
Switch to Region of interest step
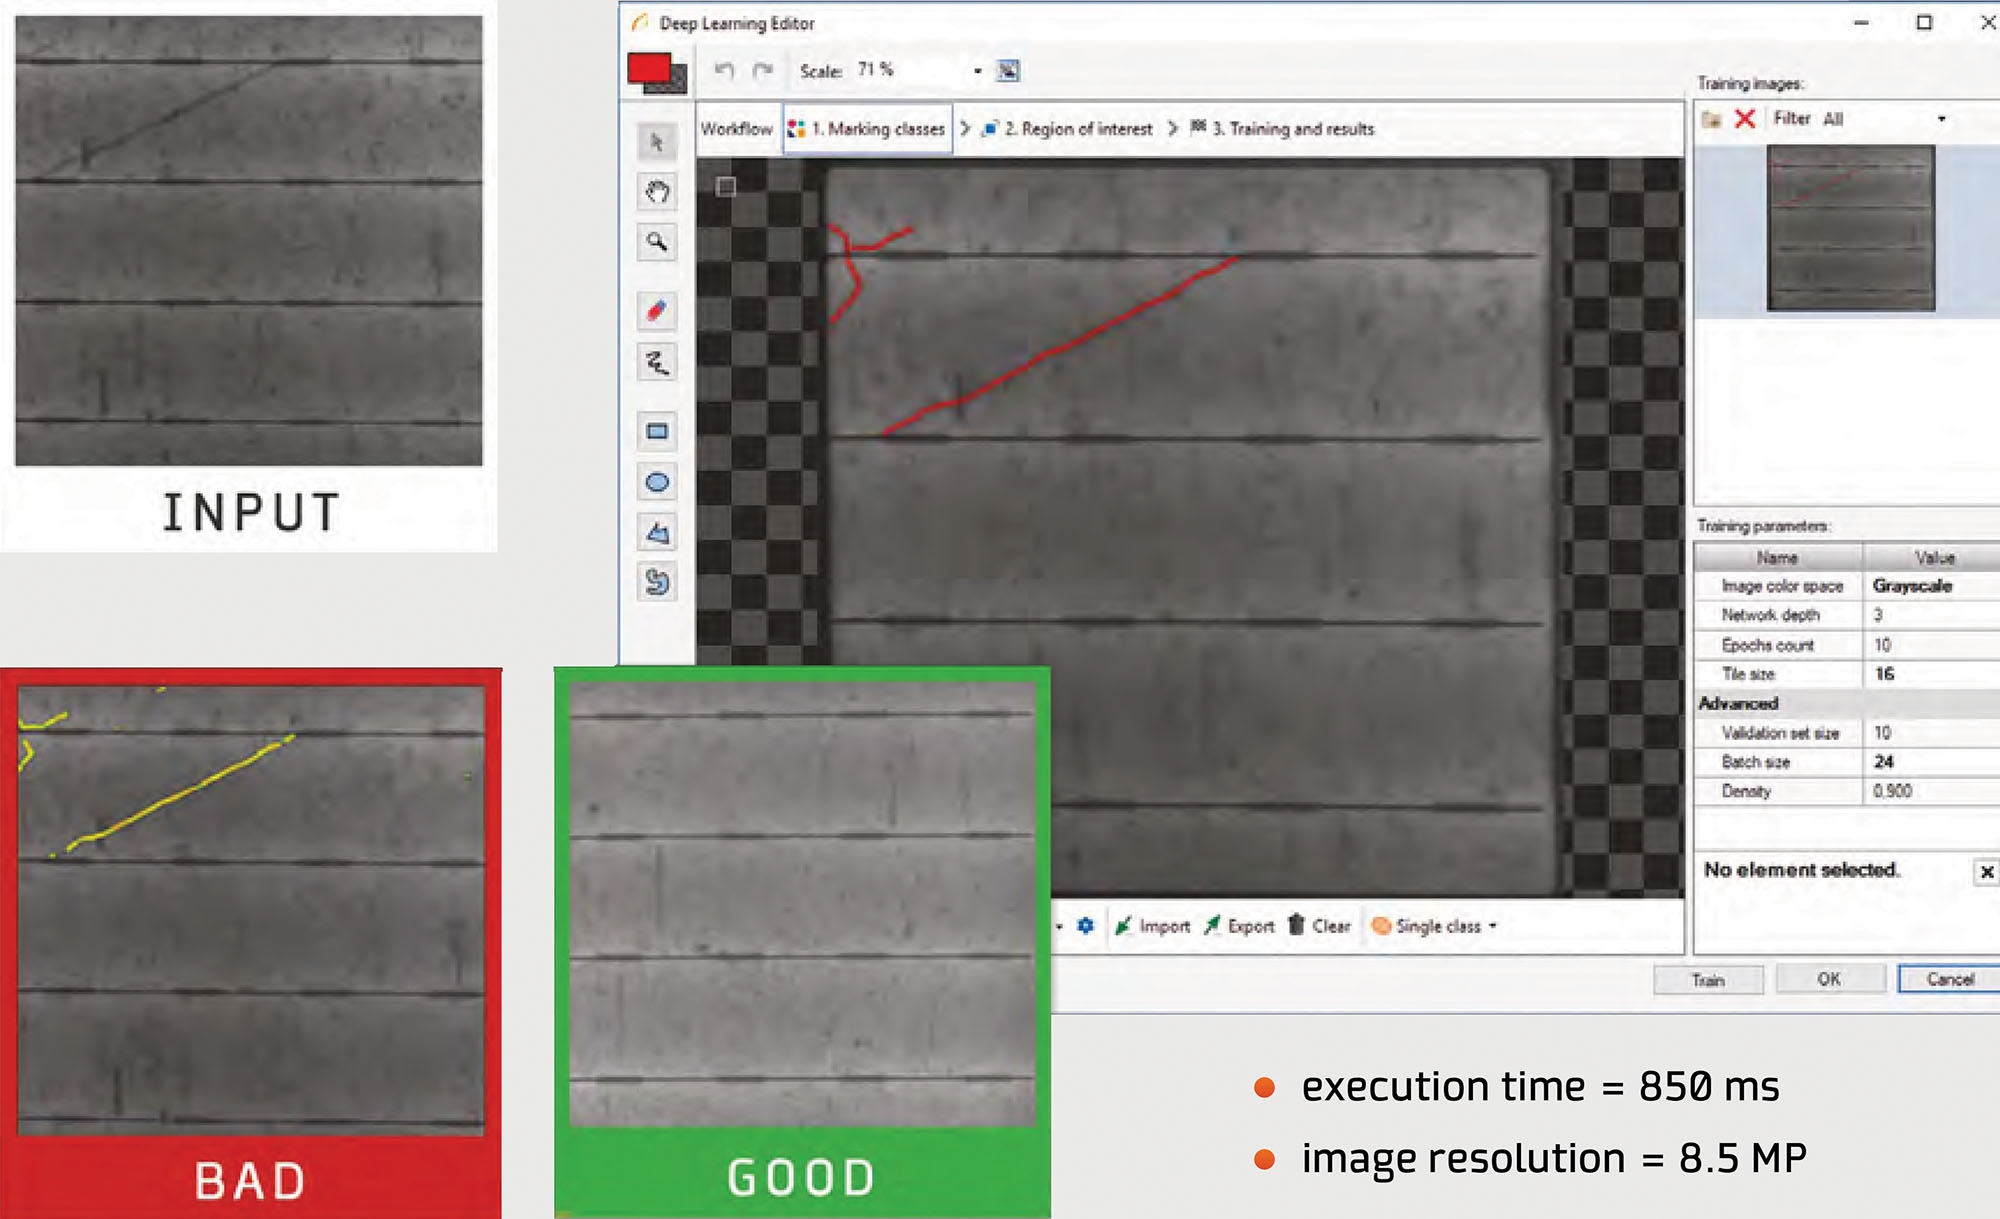1068,129
